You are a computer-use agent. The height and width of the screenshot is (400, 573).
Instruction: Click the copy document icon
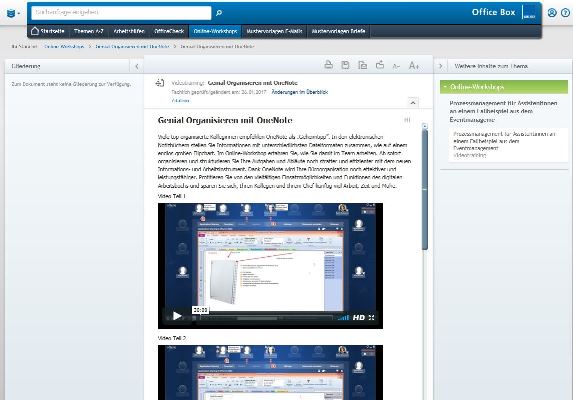click(363, 65)
